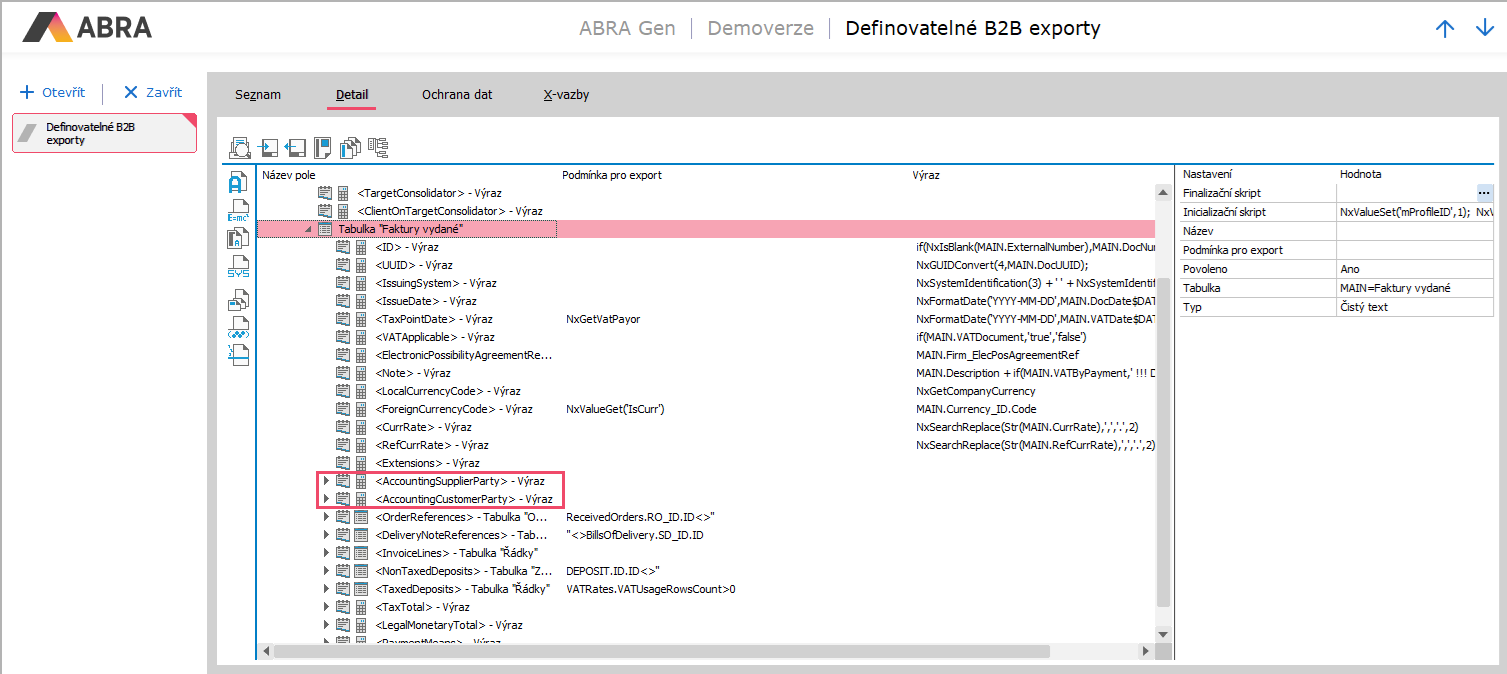1507x674 pixels.
Task: Open the X-vazby tab
Action: tap(566, 95)
